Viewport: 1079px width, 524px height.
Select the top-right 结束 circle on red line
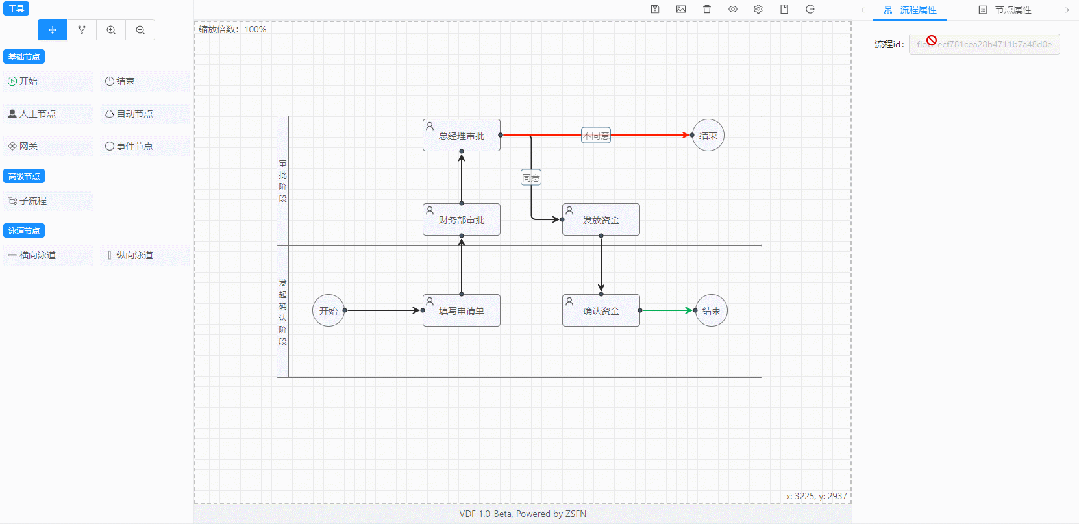pos(709,135)
